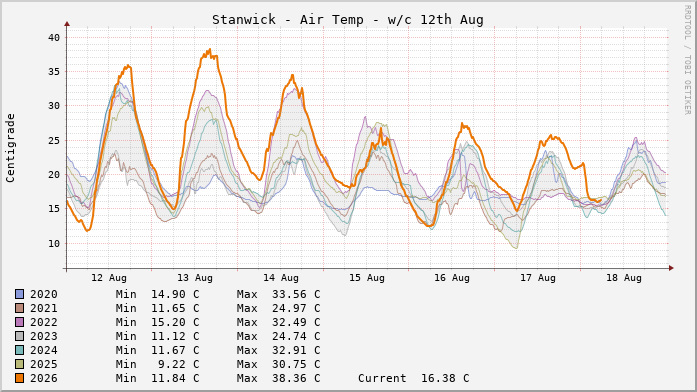Image resolution: width=697 pixels, height=392 pixels.
Task: Click the 2020 blue legend swatch
Action: pos(20,294)
